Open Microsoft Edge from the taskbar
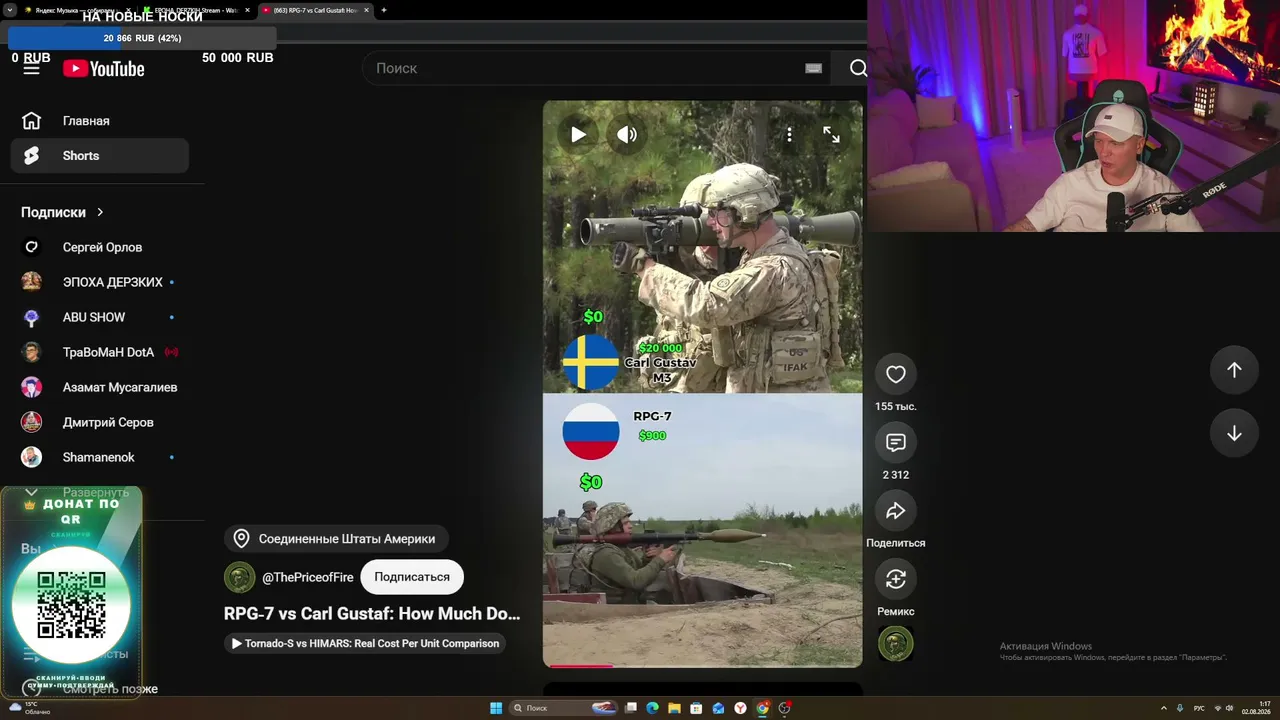This screenshot has height=720, width=1280. (652, 708)
